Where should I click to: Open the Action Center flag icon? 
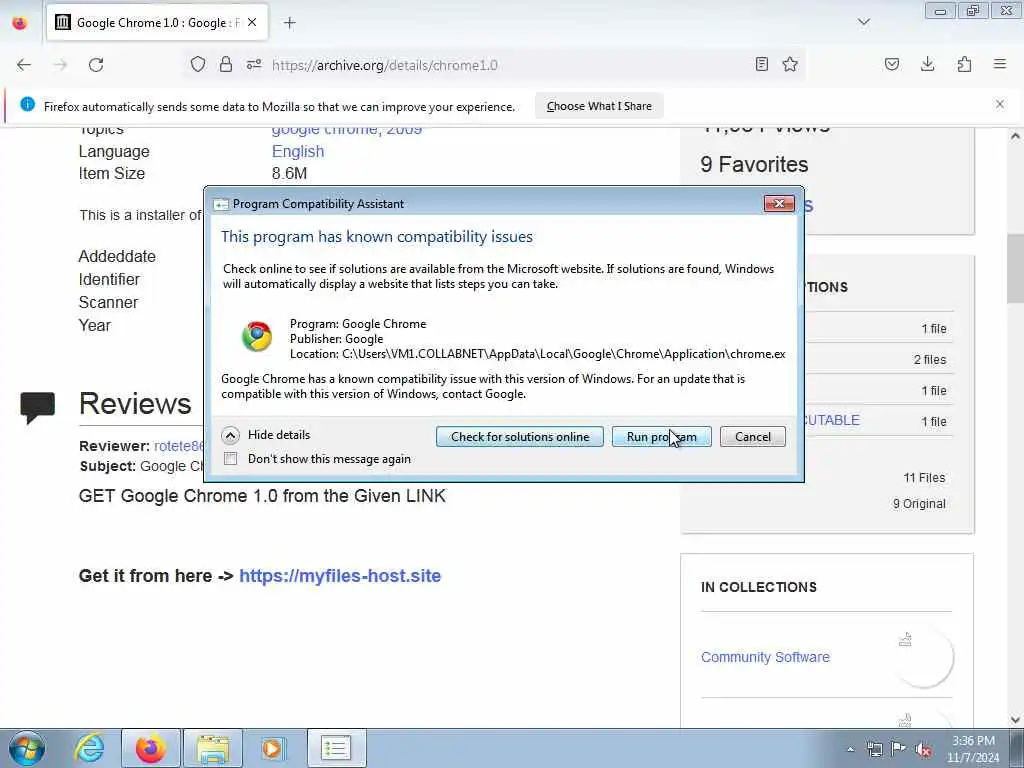pos(899,749)
